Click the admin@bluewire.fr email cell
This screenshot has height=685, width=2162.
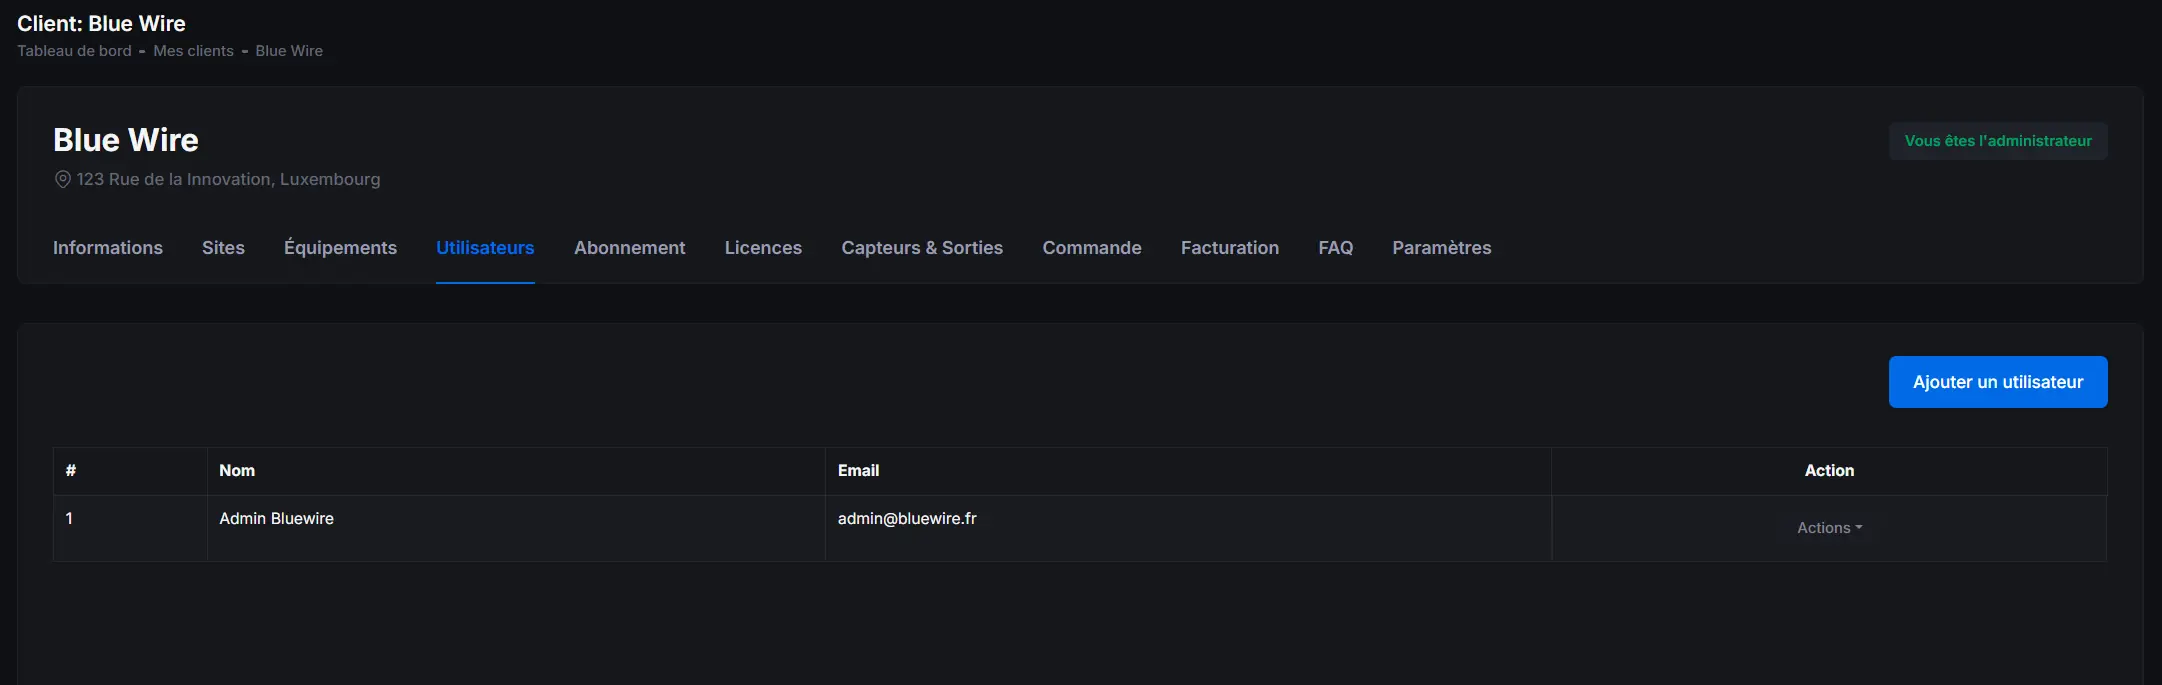pos(907,519)
